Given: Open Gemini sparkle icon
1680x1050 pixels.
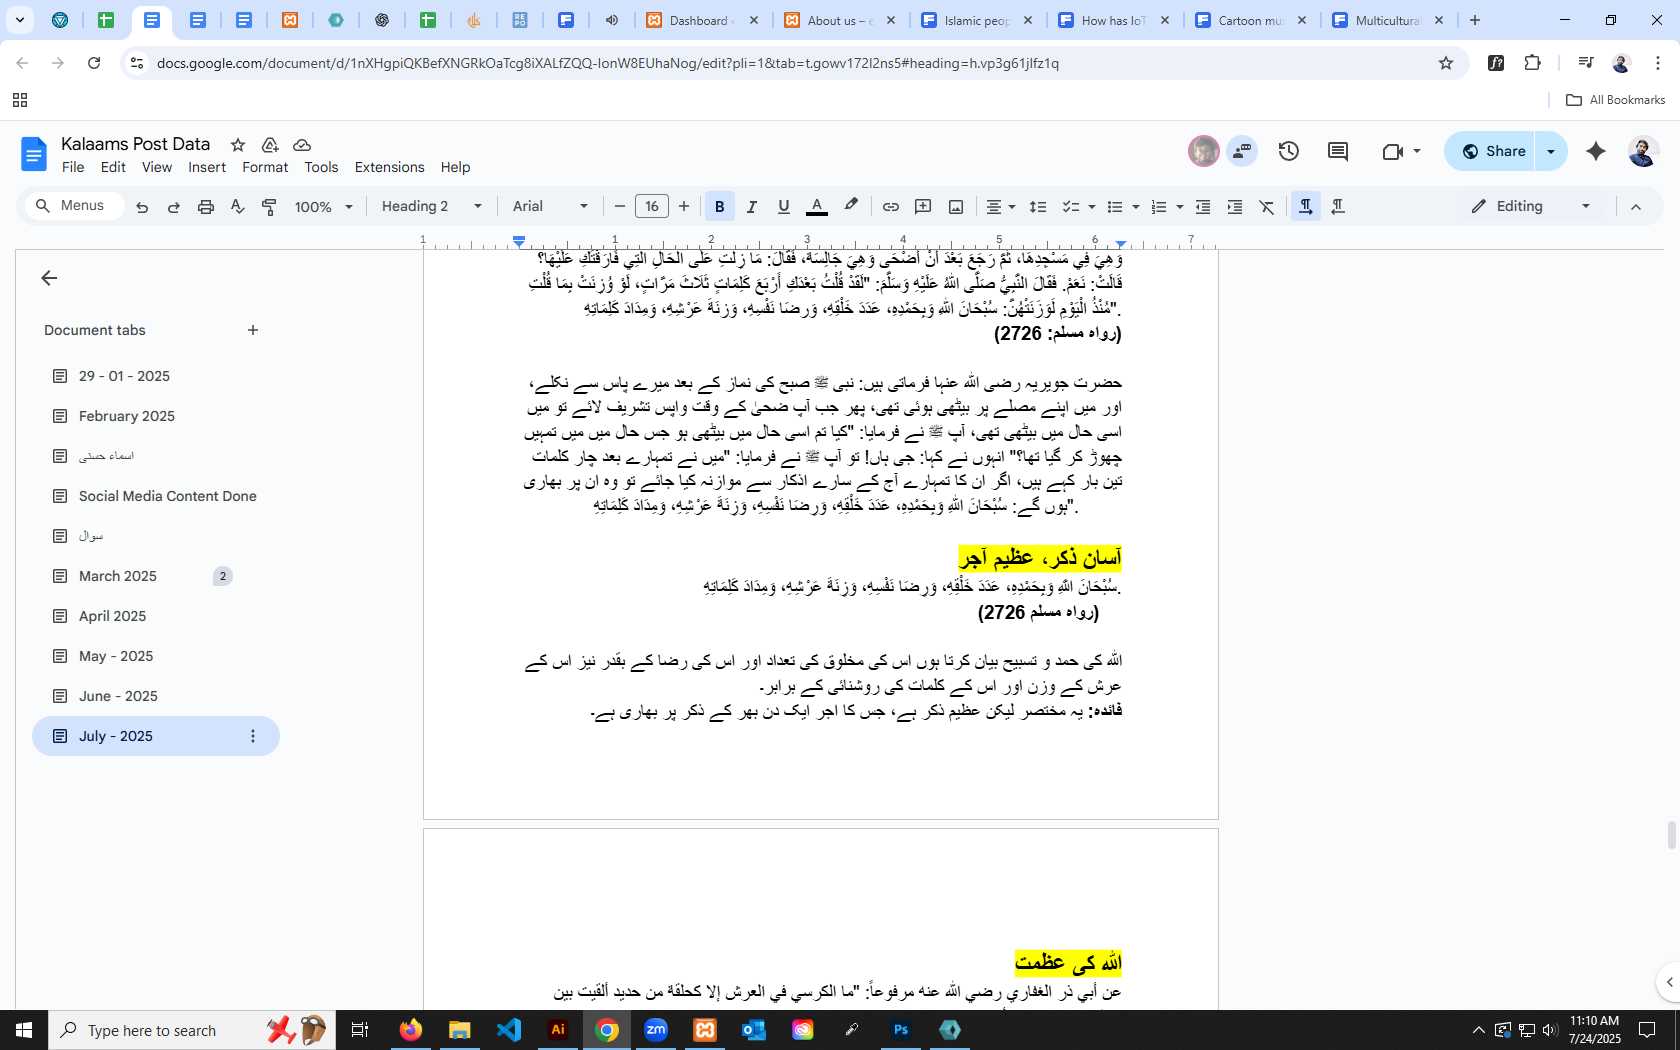Looking at the screenshot, I should 1596,151.
